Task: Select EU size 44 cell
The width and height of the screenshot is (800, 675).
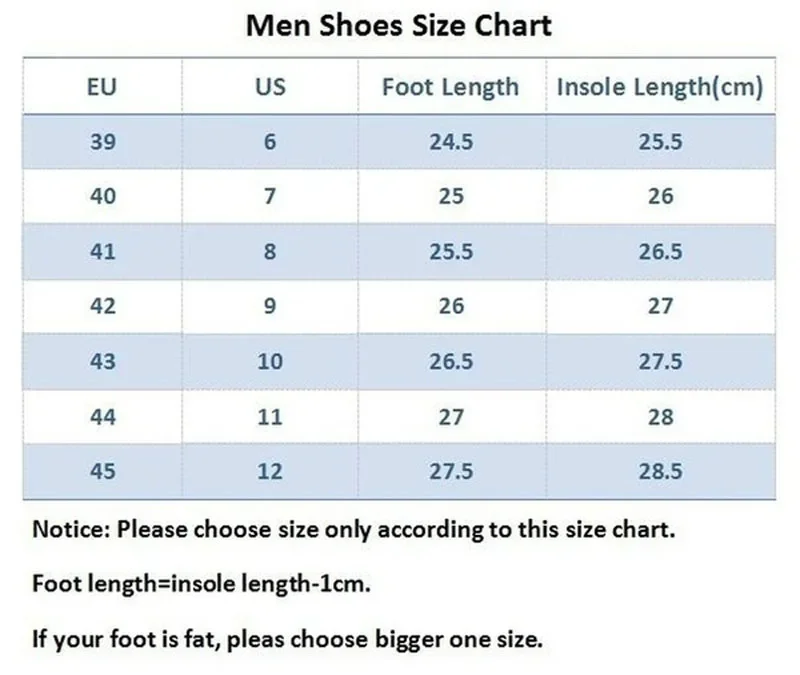Action: [103, 416]
